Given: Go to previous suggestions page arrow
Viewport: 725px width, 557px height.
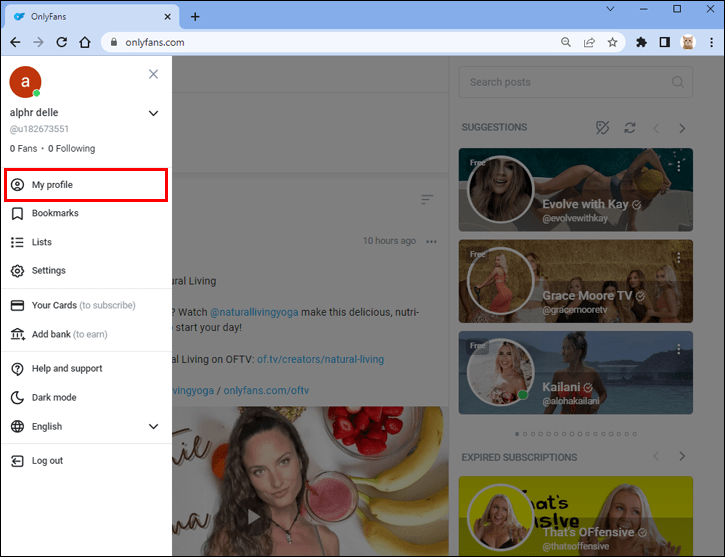Looking at the screenshot, I should (x=656, y=128).
